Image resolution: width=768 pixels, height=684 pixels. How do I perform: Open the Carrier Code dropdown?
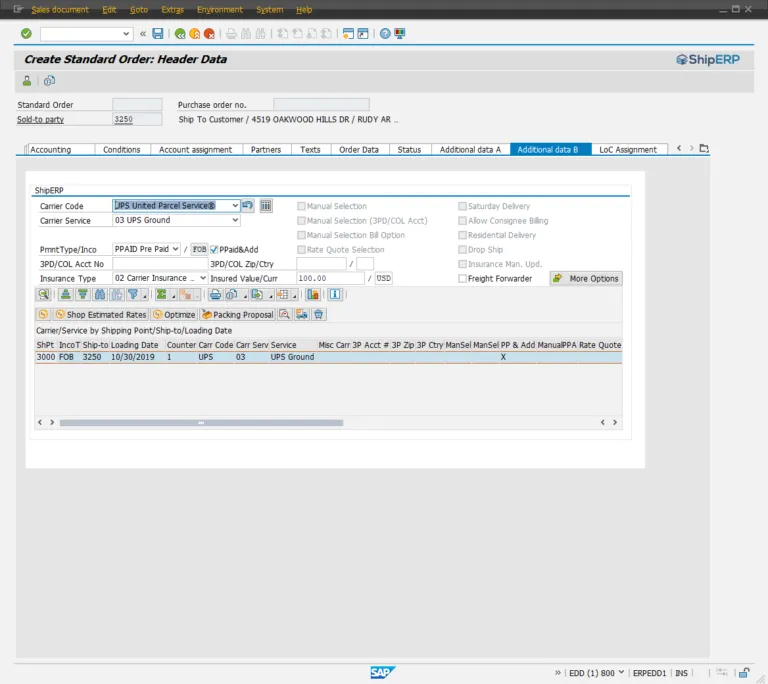click(235, 205)
